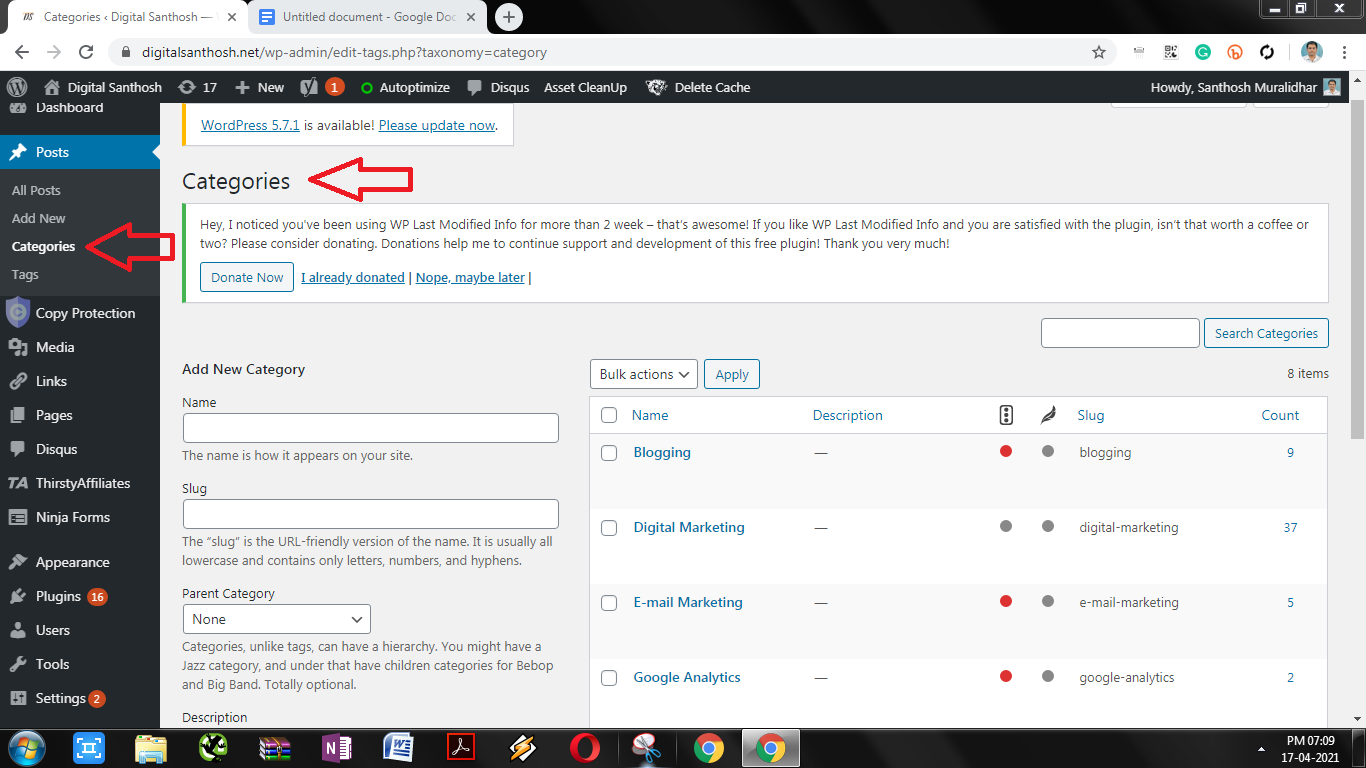Click the Search Categories button
The width and height of the screenshot is (1366, 768).
(1266, 333)
